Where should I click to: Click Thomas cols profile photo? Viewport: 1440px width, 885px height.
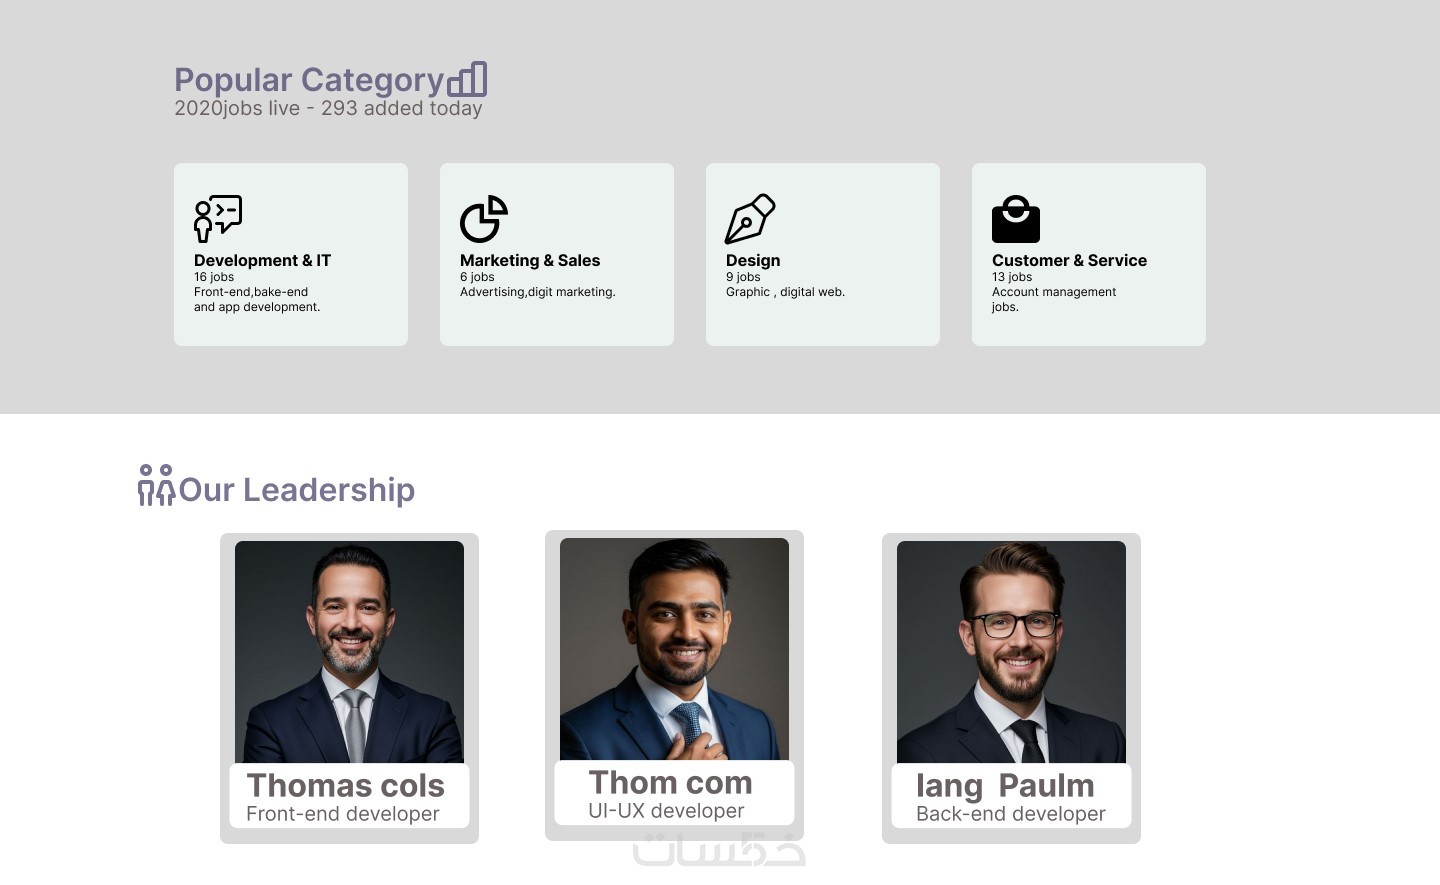[349, 651]
